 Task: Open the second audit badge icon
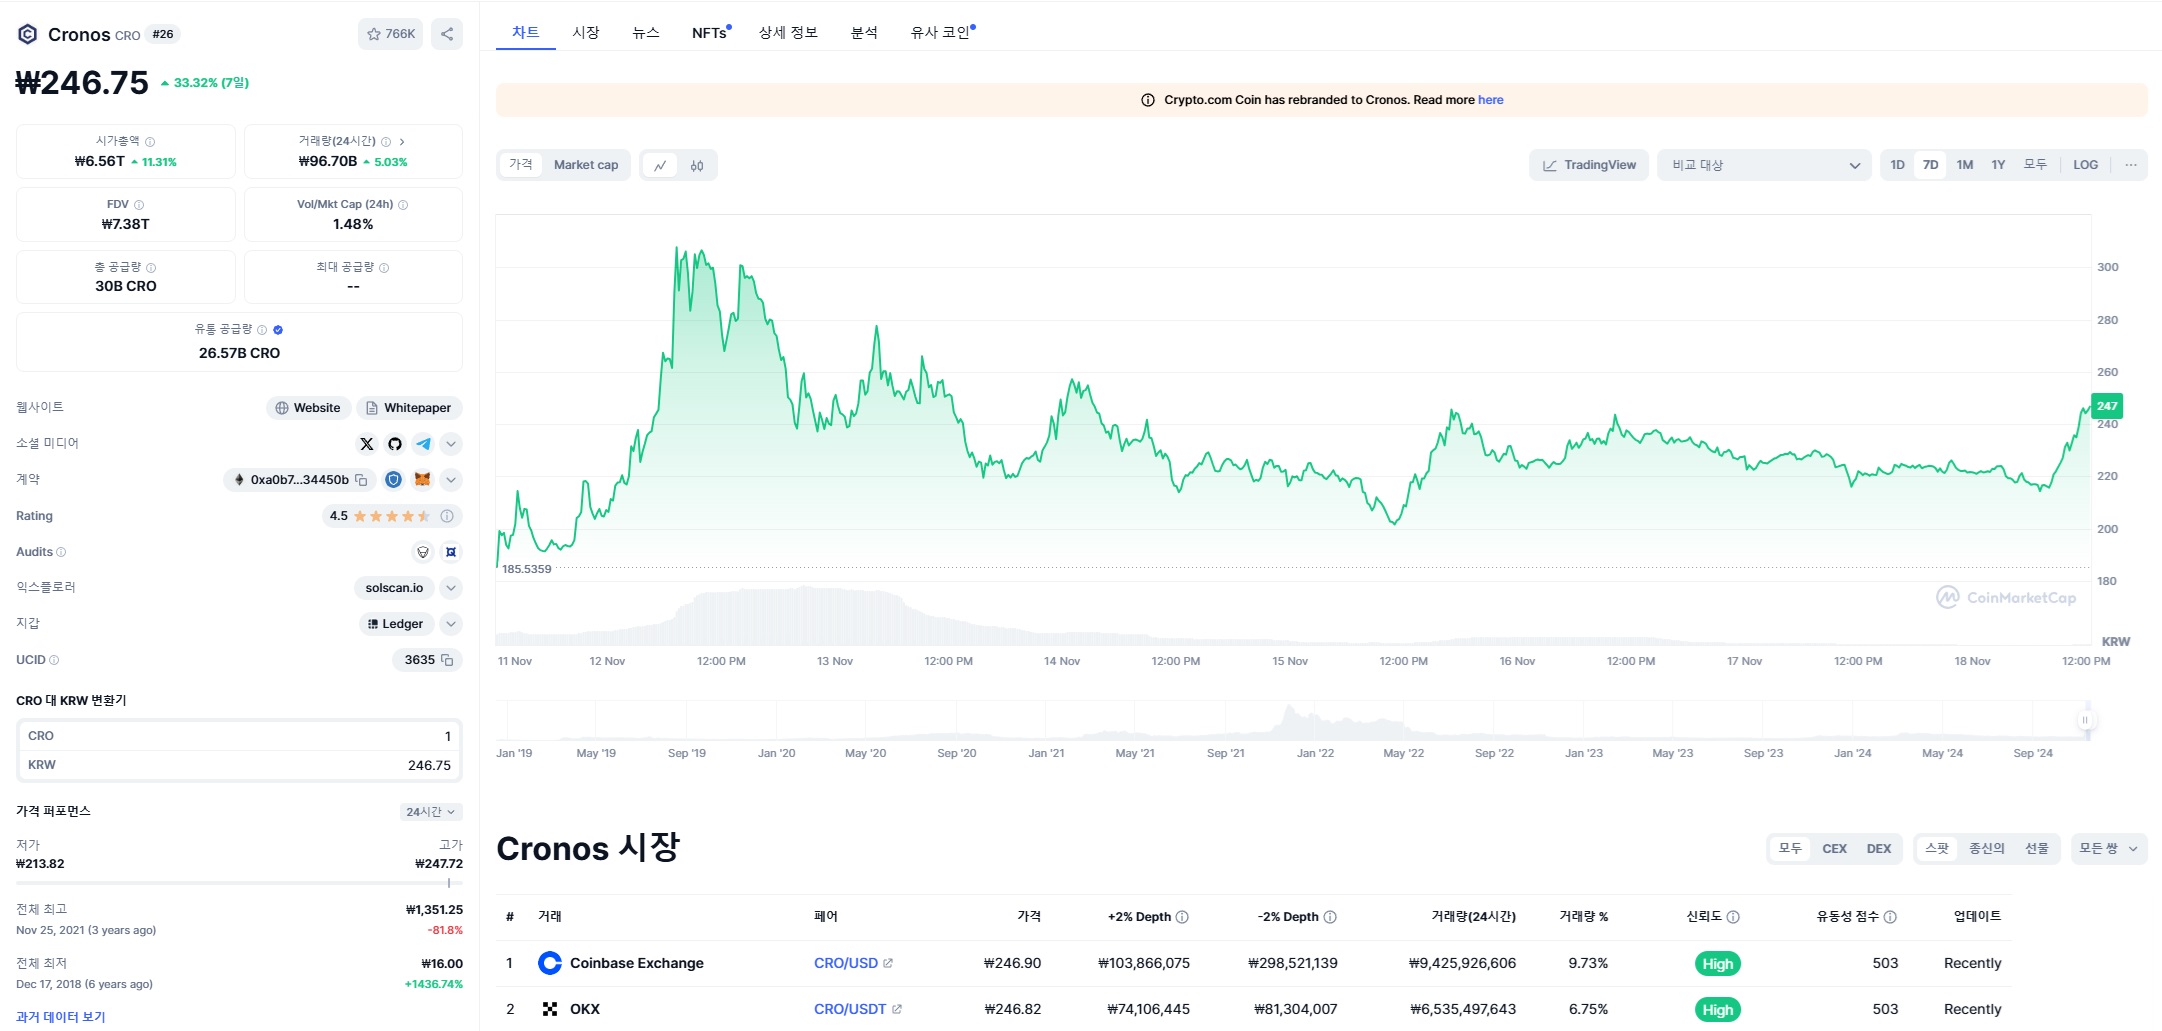451,552
